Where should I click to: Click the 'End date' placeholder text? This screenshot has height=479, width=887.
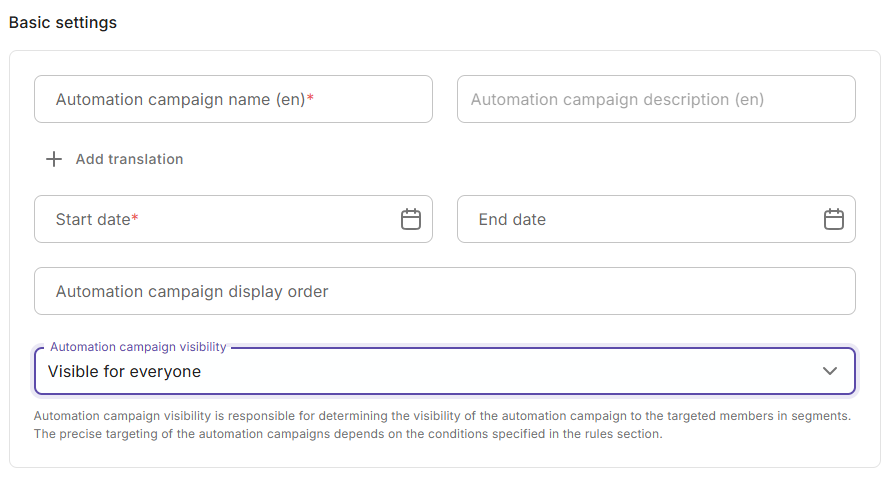click(512, 220)
